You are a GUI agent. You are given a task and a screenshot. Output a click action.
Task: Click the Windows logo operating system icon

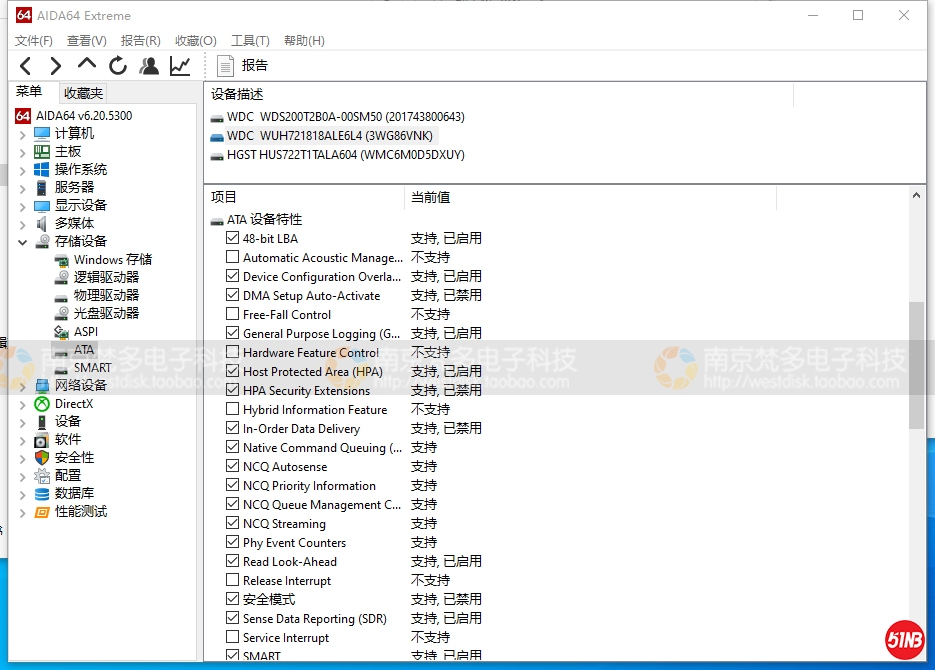point(42,169)
